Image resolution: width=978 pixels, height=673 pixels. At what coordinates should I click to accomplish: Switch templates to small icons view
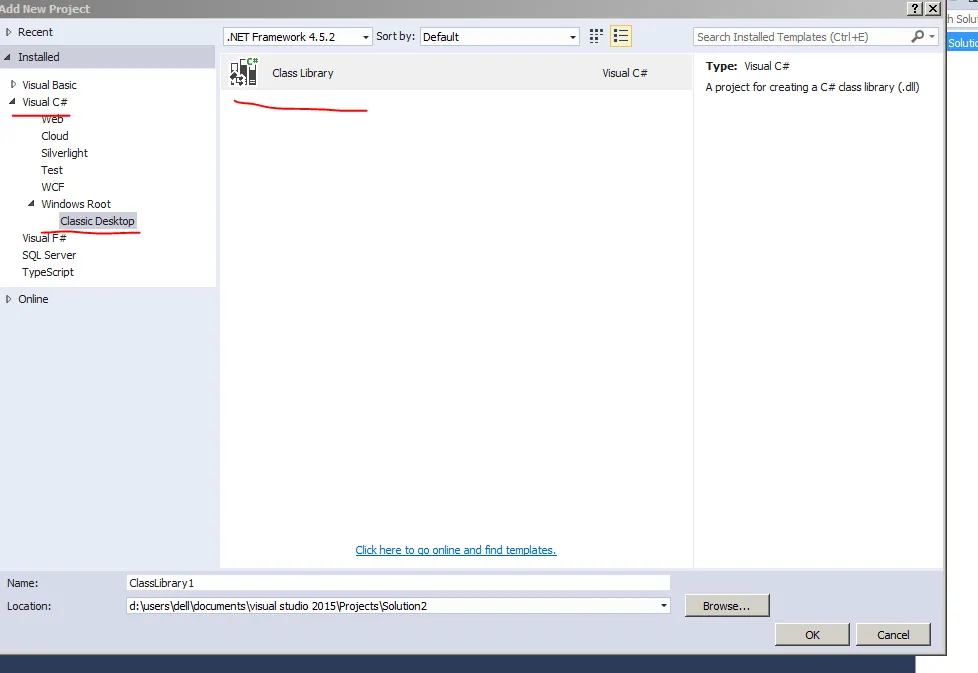point(596,36)
